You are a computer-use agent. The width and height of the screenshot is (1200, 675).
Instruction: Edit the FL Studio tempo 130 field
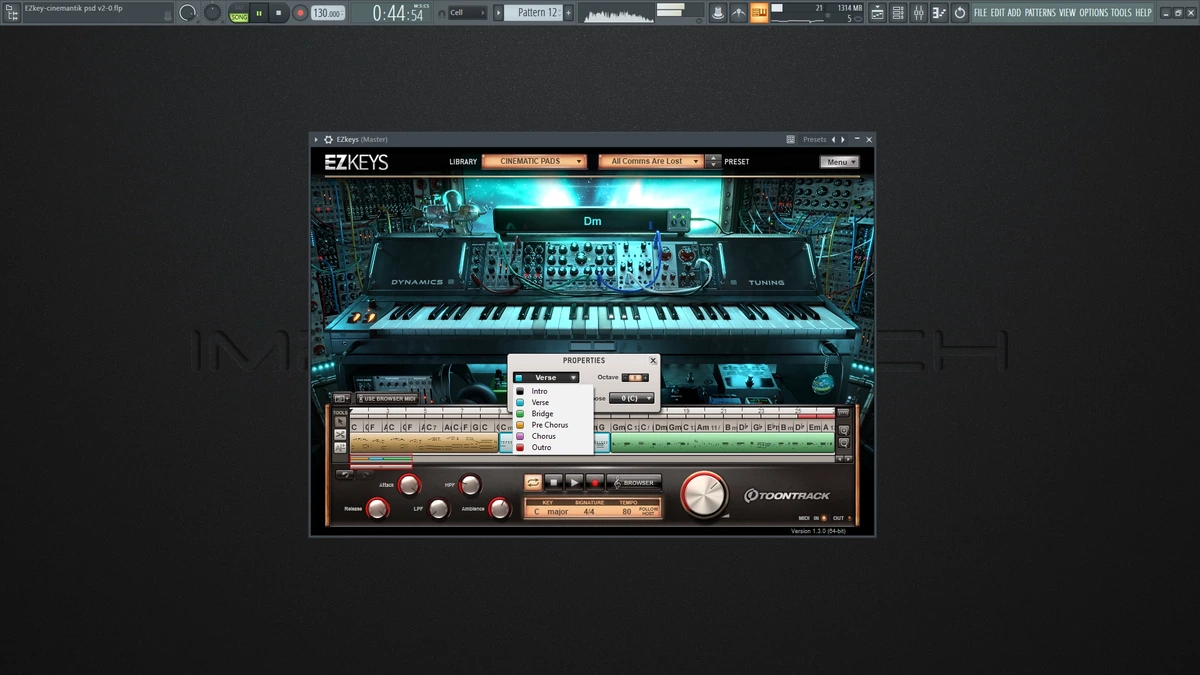326,13
